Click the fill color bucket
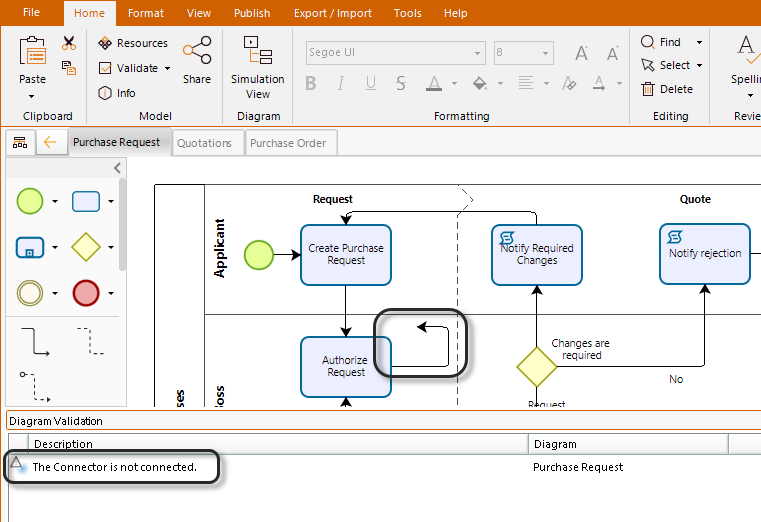 tap(480, 83)
